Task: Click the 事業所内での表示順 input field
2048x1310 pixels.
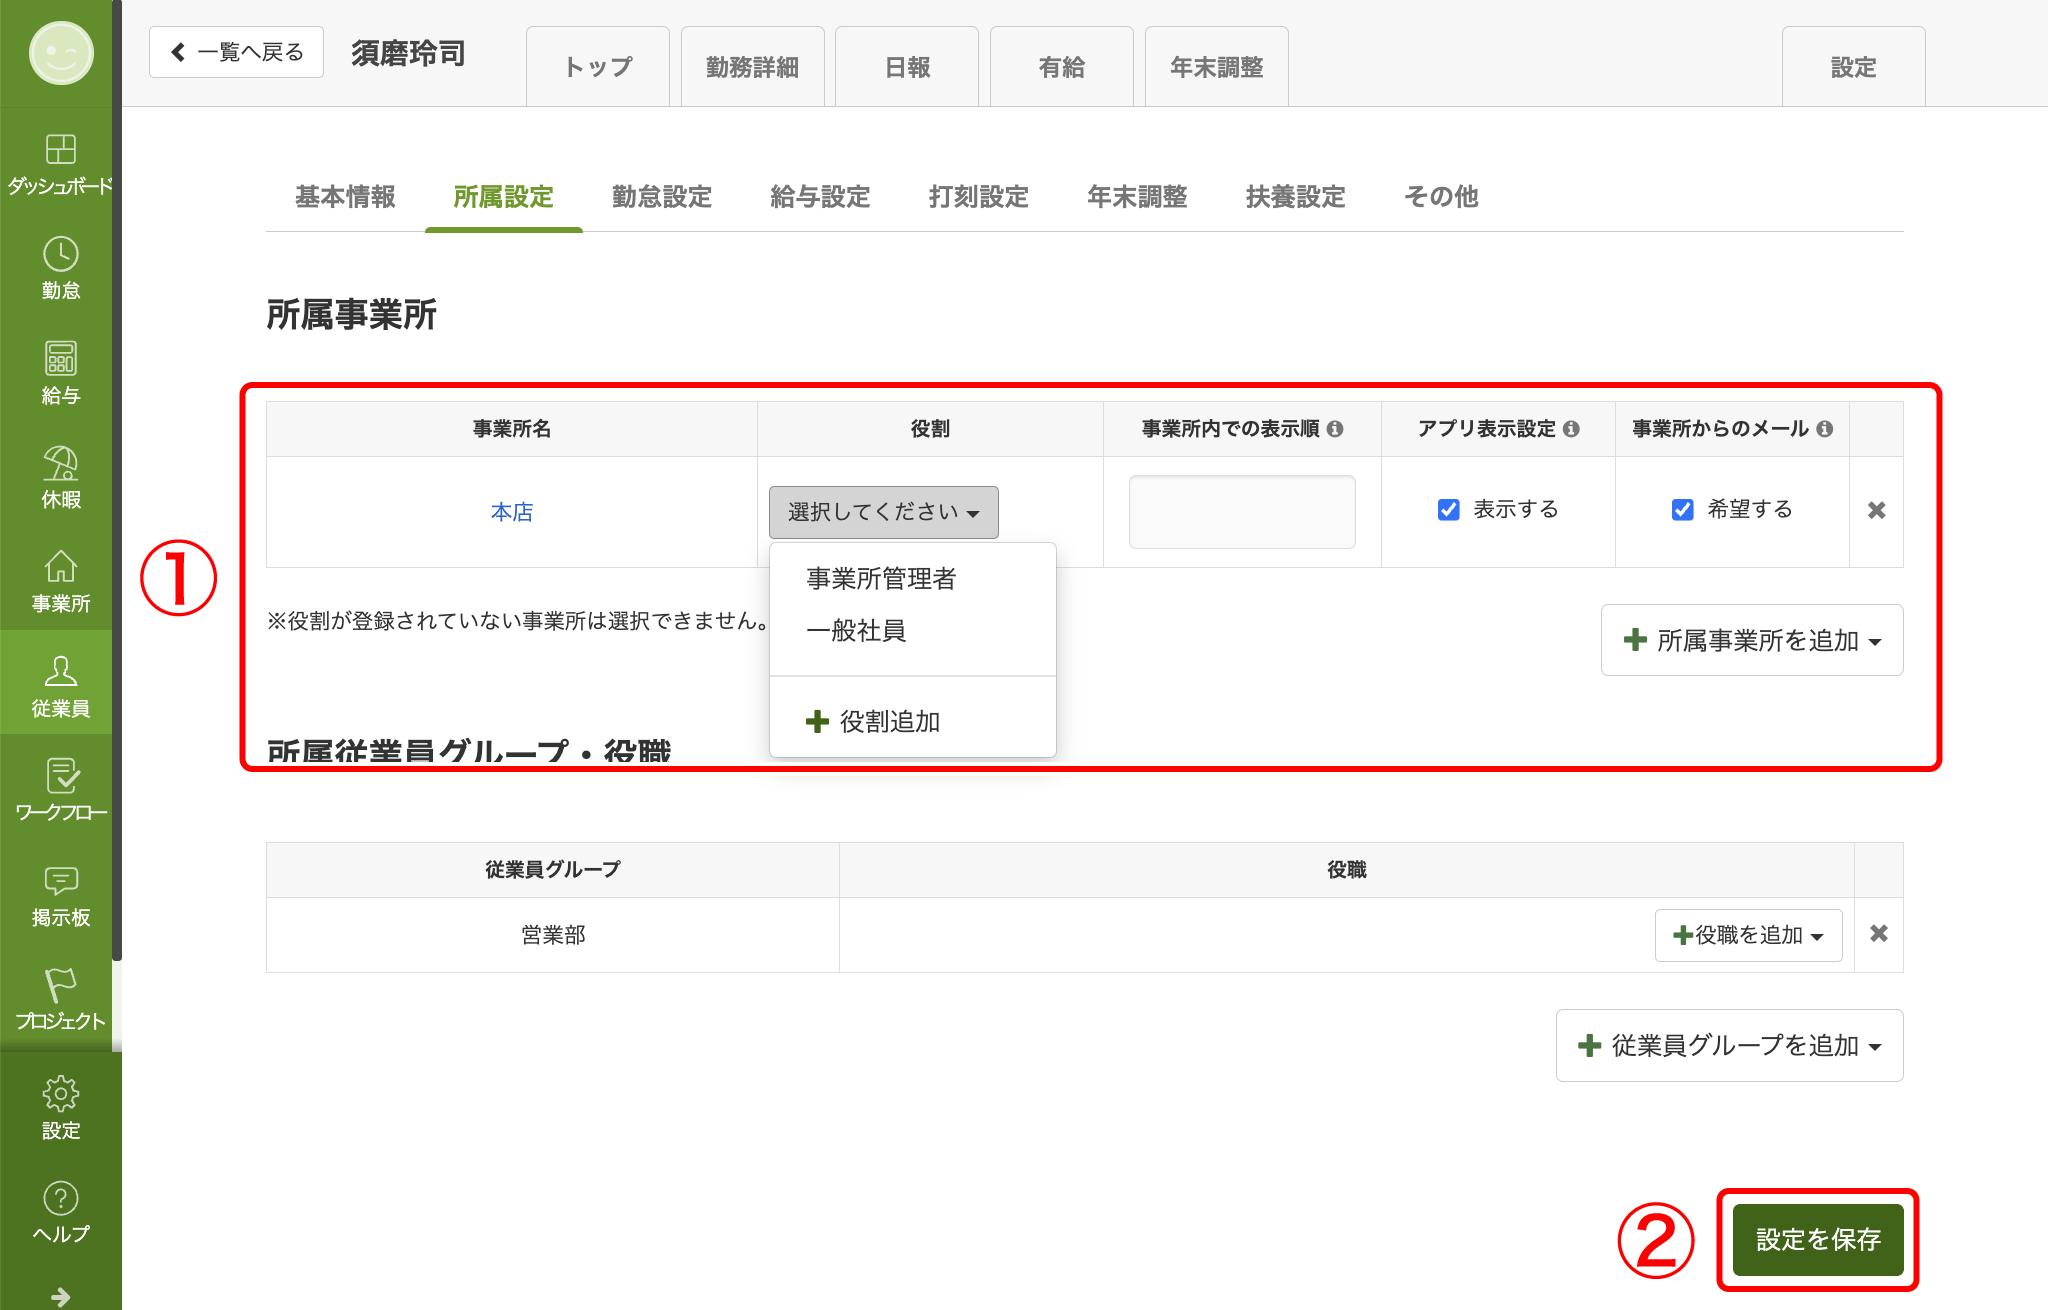Action: coord(1241,512)
